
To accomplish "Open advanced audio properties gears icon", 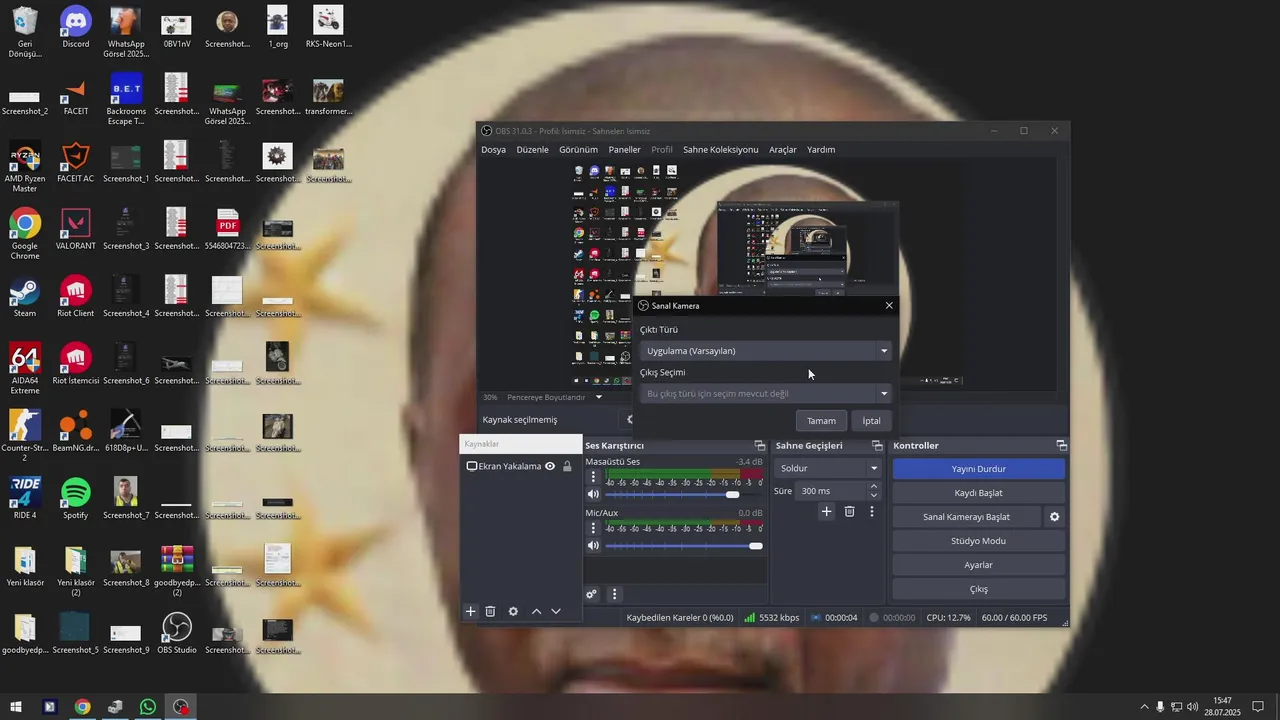I will [592, 594].
